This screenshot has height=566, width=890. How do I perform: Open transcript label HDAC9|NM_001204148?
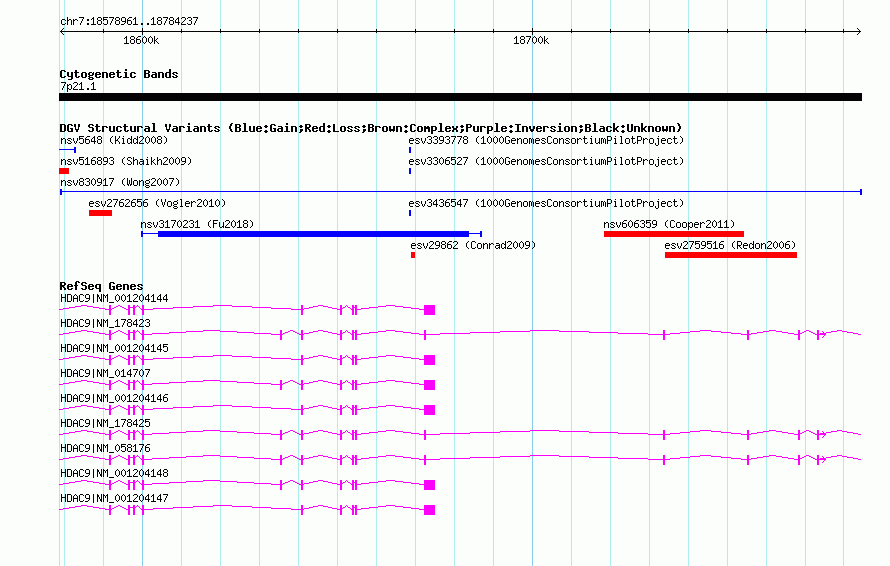[x=114, y=473]
